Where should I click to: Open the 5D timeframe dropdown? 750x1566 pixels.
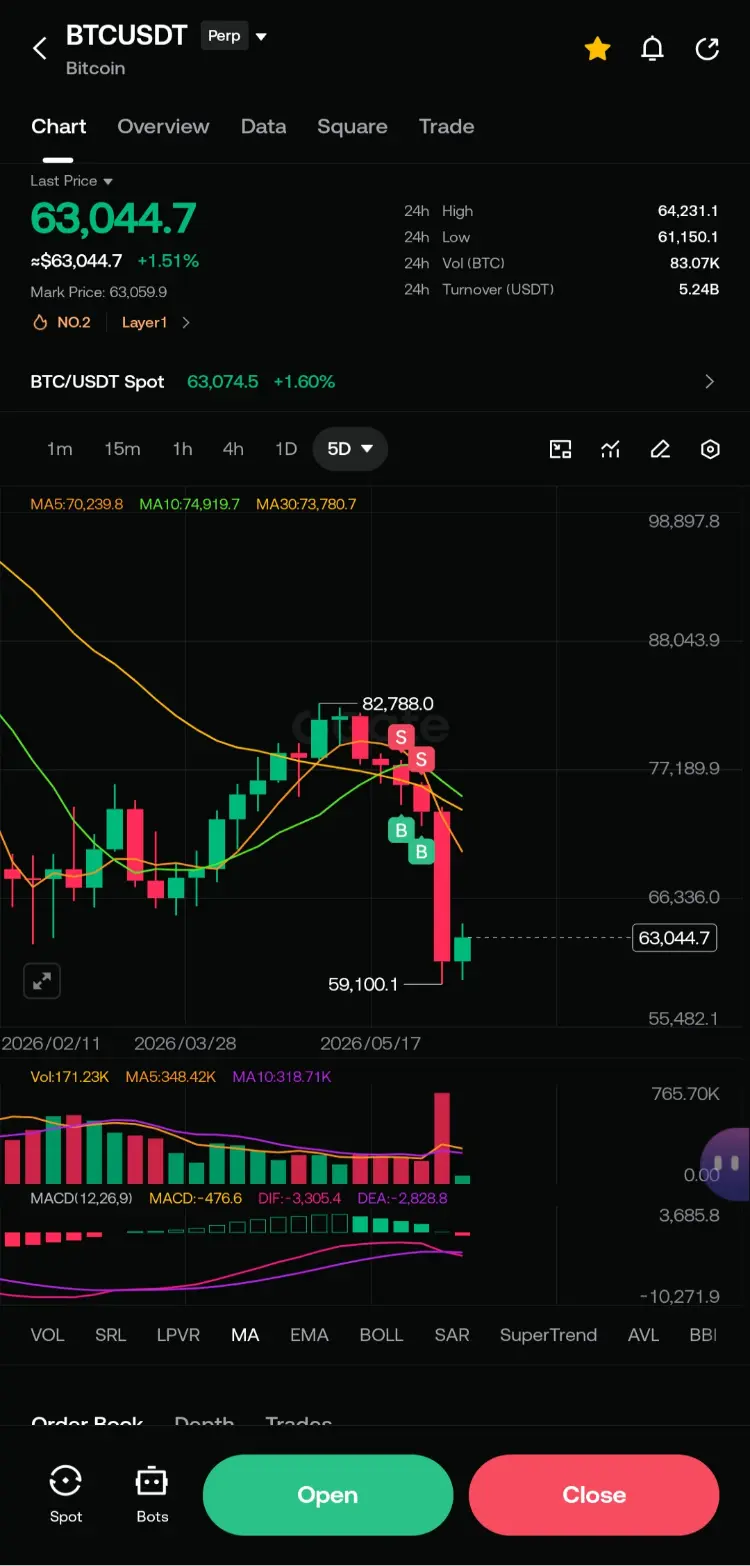point(350,449)
